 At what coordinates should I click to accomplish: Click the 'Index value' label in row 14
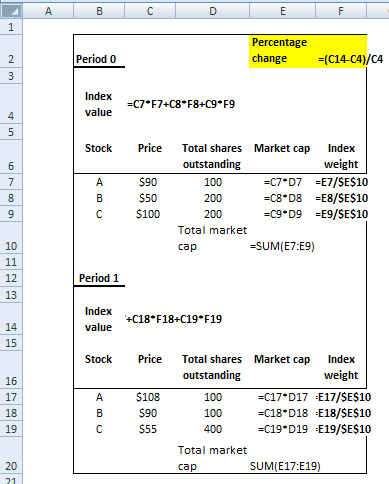[x=99, y=319]
